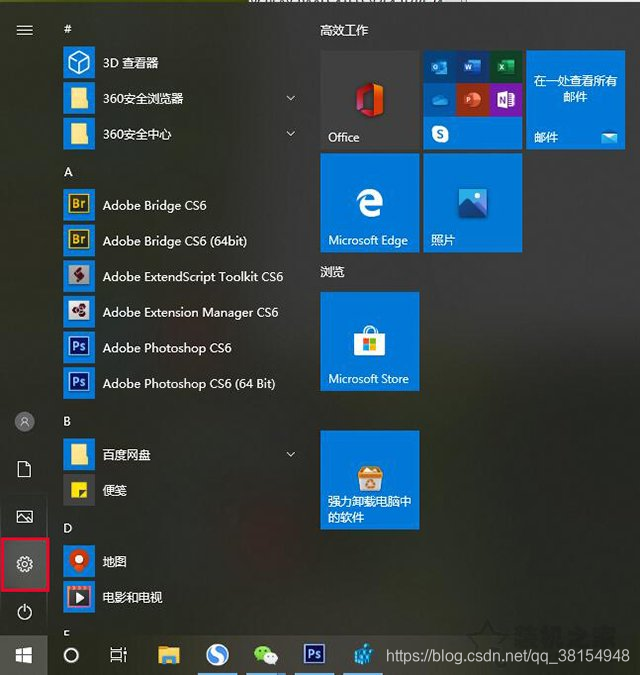This screenshot has height=675, width=640.
Task: Click the letter A section header
Action: 68,172
